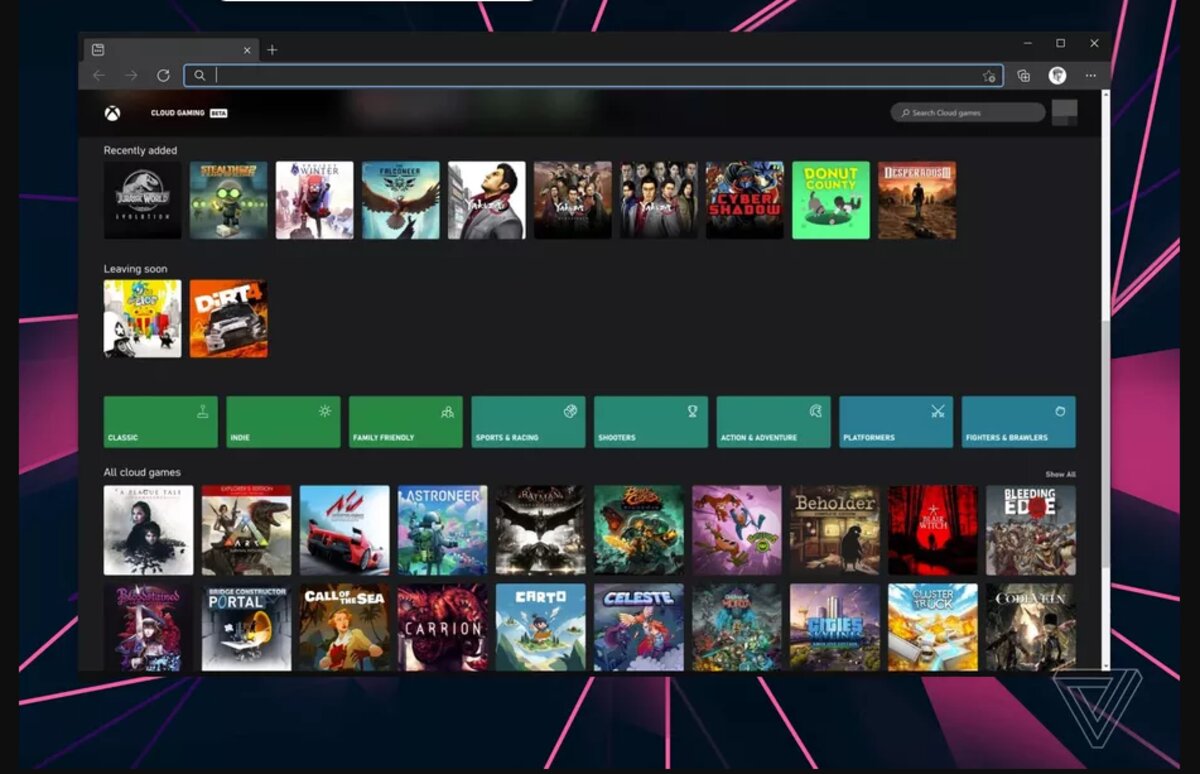Image resolution: width=1200 pixels, height=774 pixels.
Task: Open the Yakuza tile showing one man in a grey suit
Action: 487,200
